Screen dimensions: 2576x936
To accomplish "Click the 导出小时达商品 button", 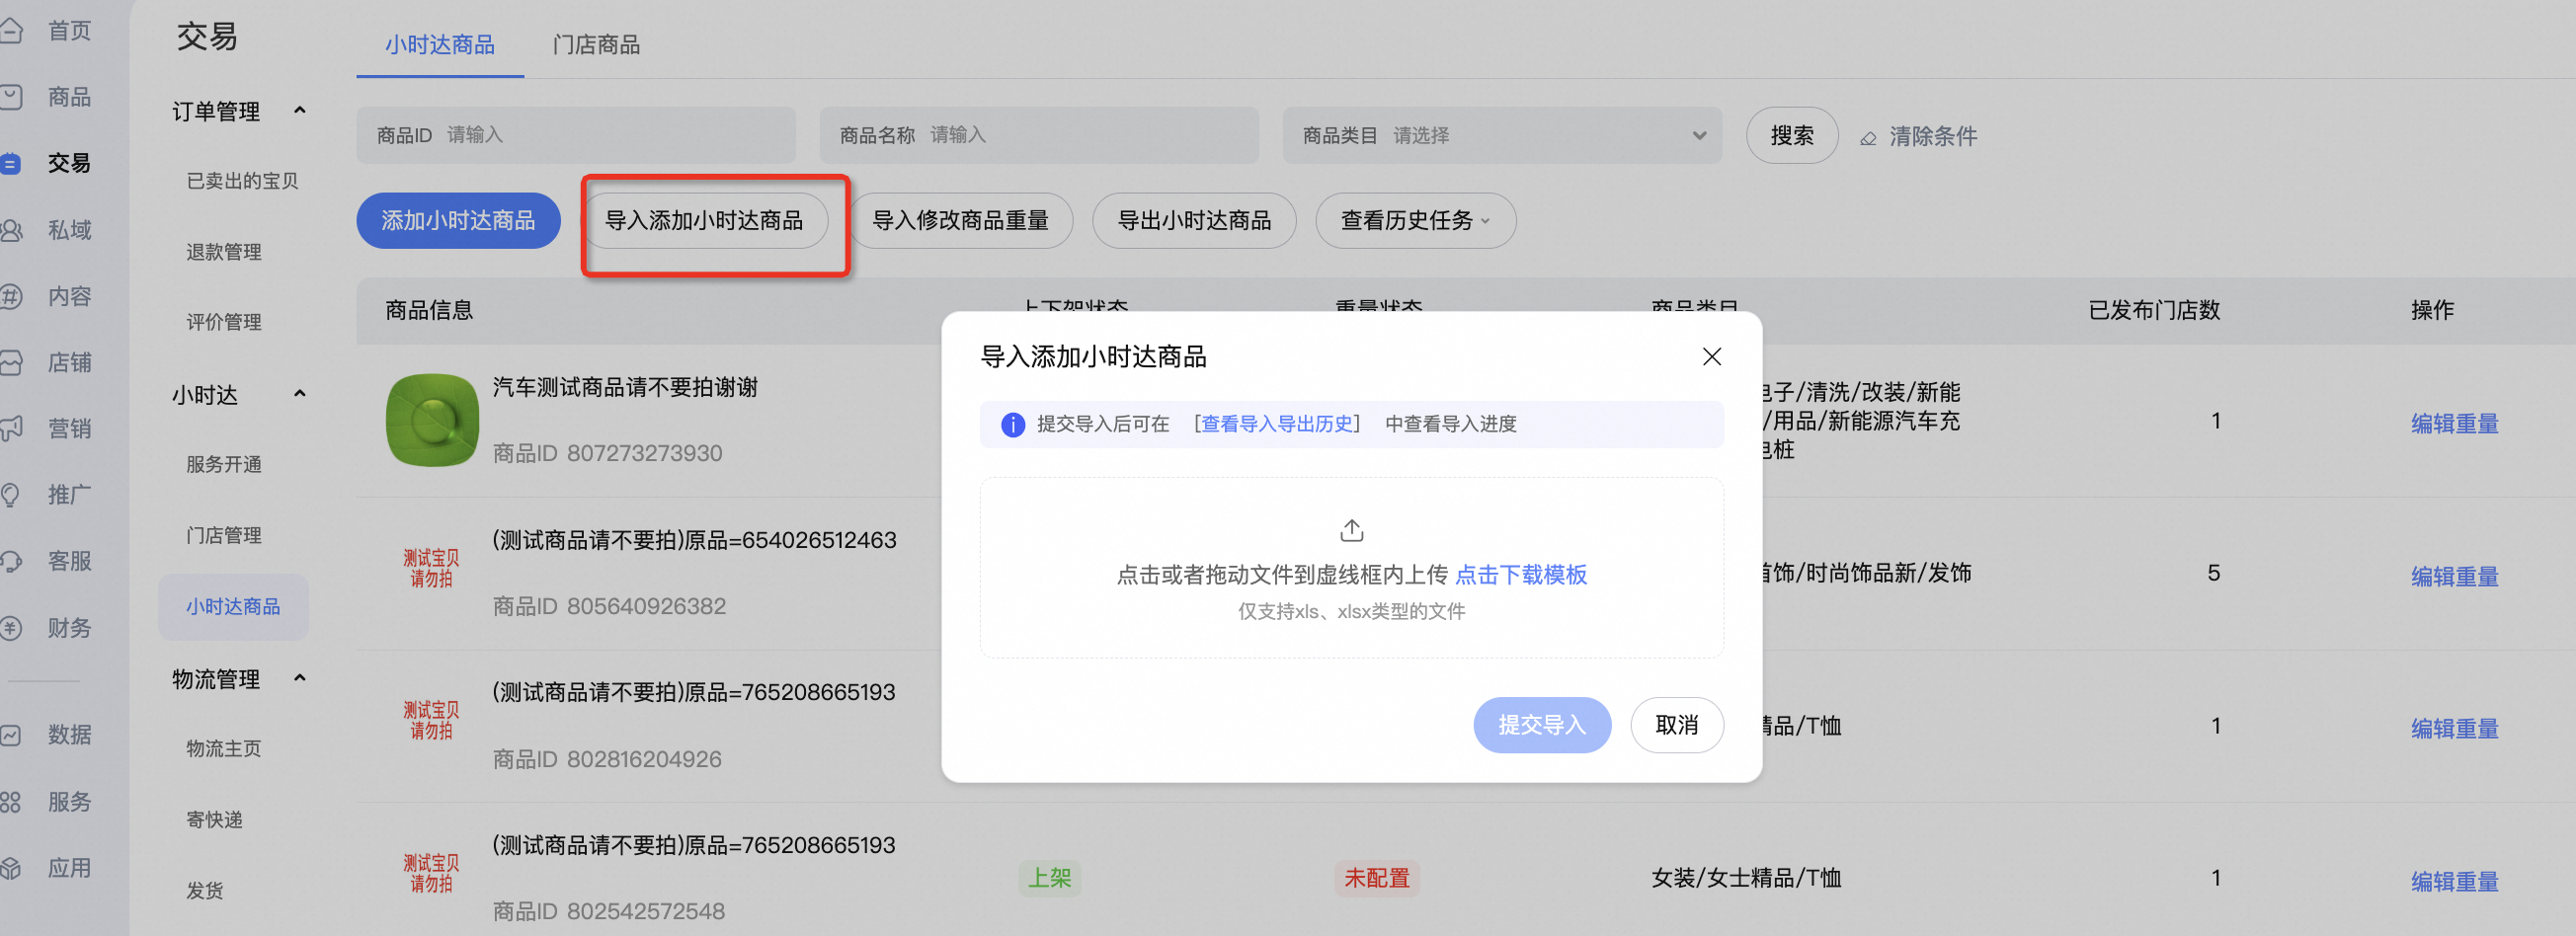I will pos(1194,220).
